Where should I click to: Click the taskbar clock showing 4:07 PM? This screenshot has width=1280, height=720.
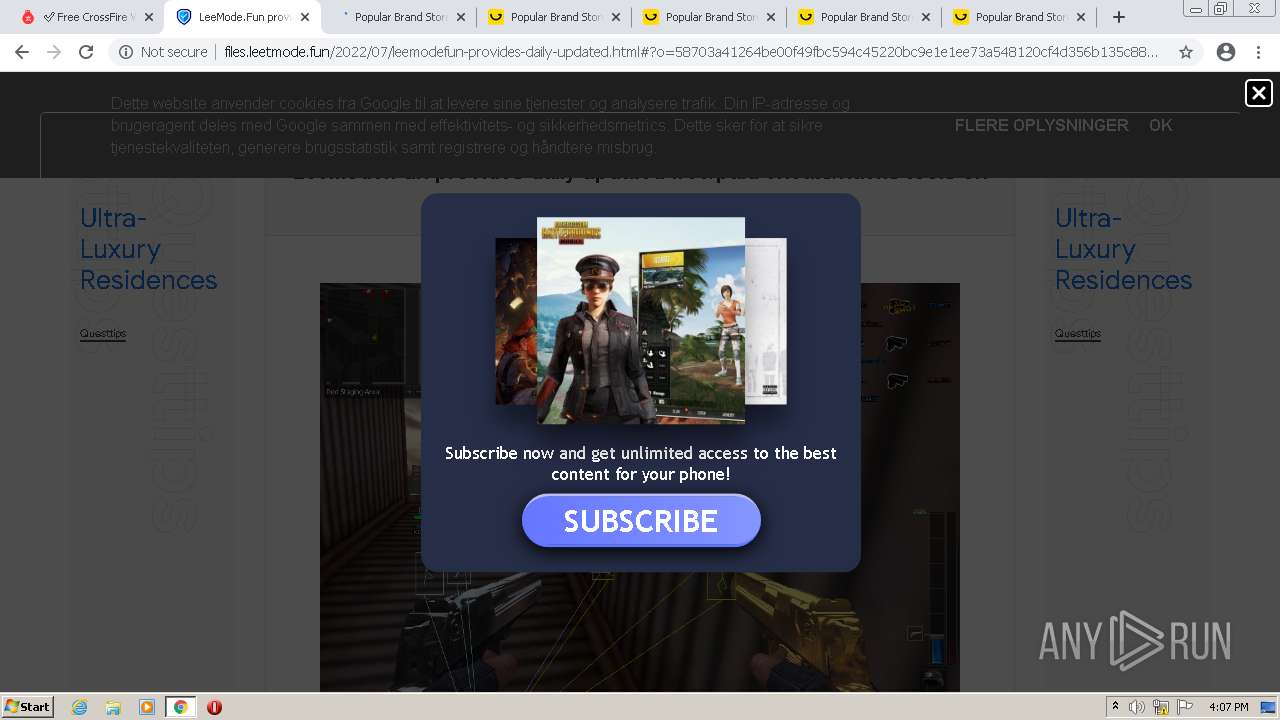coord(1228,707)
